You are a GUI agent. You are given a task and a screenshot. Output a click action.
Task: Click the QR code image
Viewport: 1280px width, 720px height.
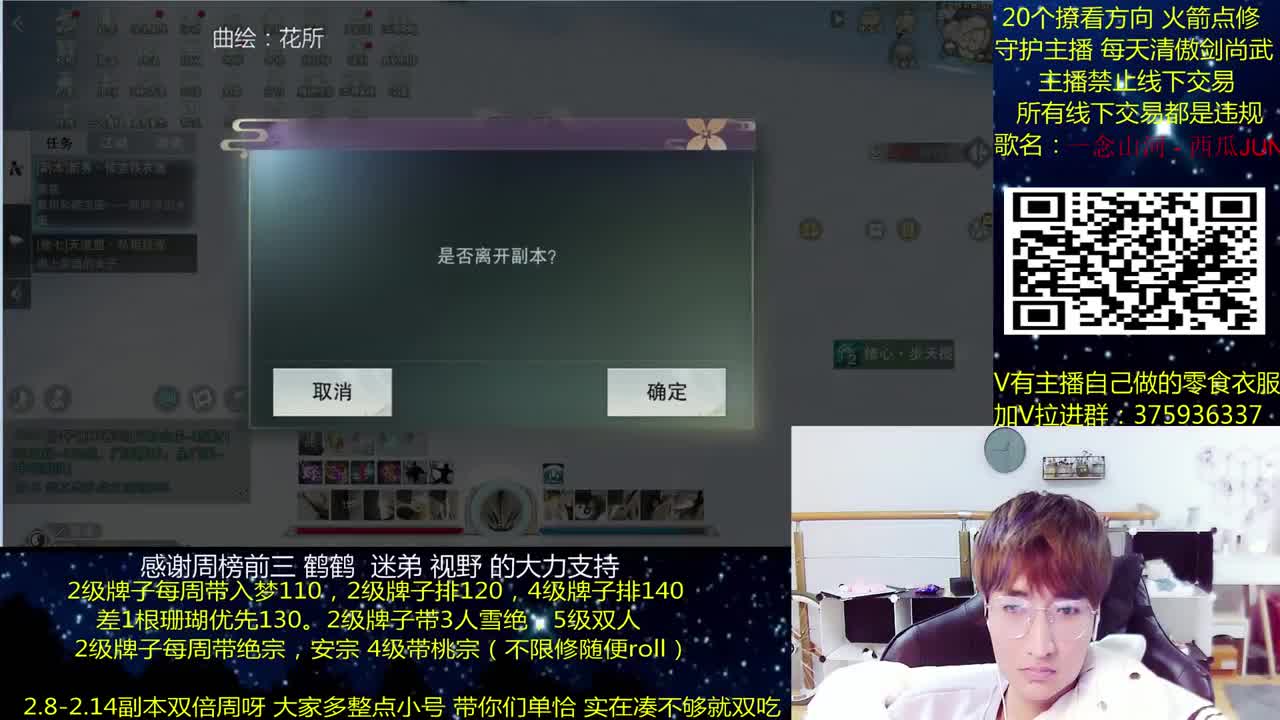[x=1134, y=261]
